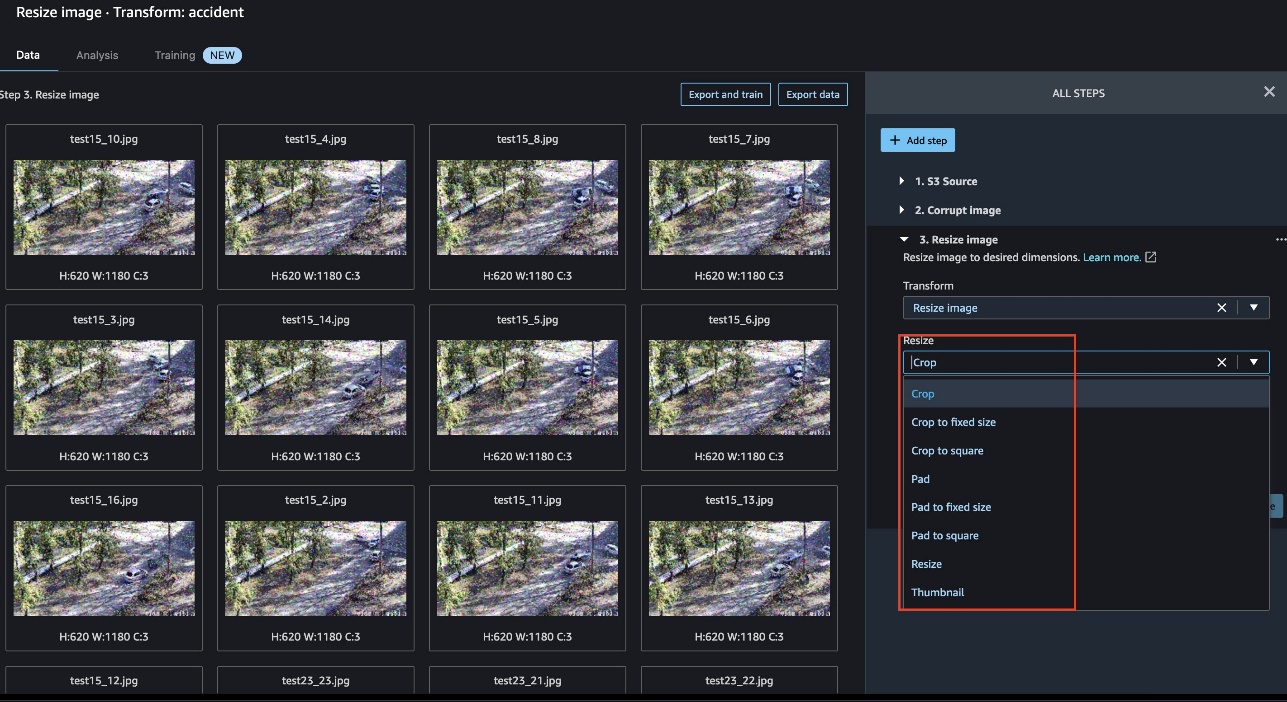Expand step 2. Corrupt image
Screen dimensions: 1287x702
coord(903,211)
